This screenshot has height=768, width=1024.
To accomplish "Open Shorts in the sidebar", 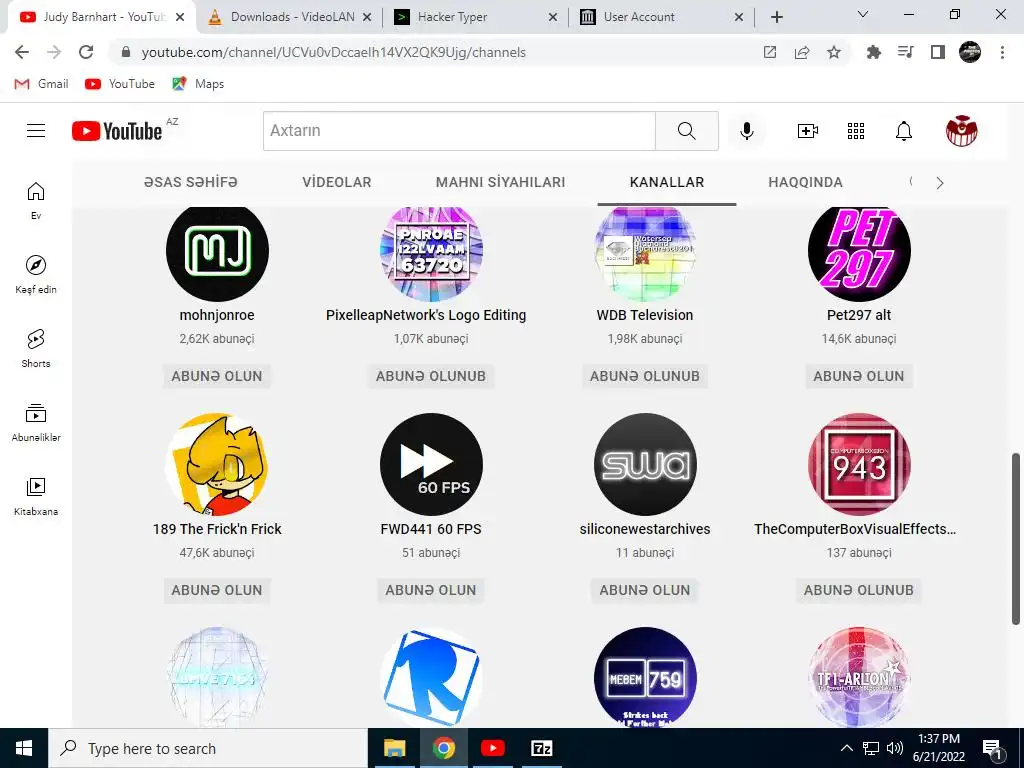I will (36, 349).
